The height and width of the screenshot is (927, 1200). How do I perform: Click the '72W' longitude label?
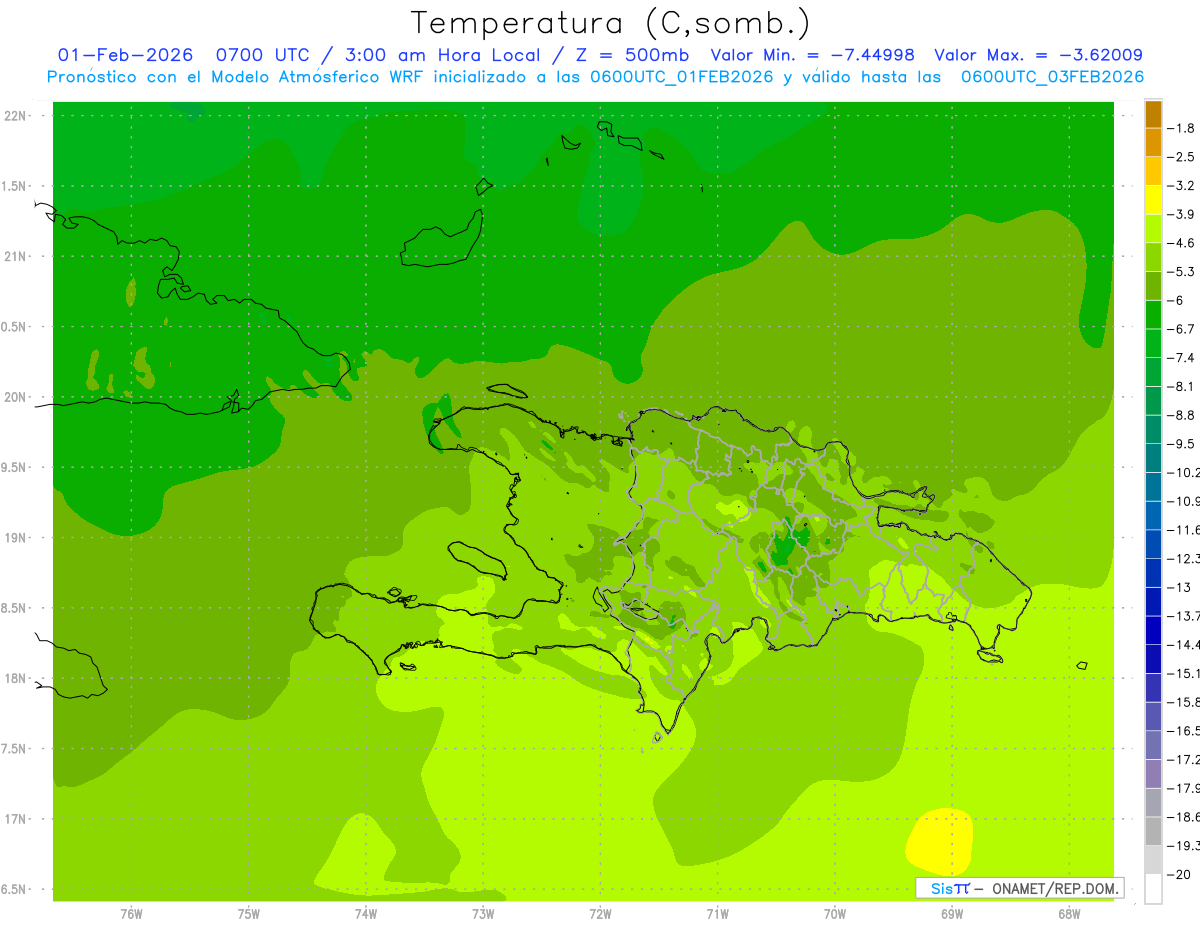click(600, 913)
